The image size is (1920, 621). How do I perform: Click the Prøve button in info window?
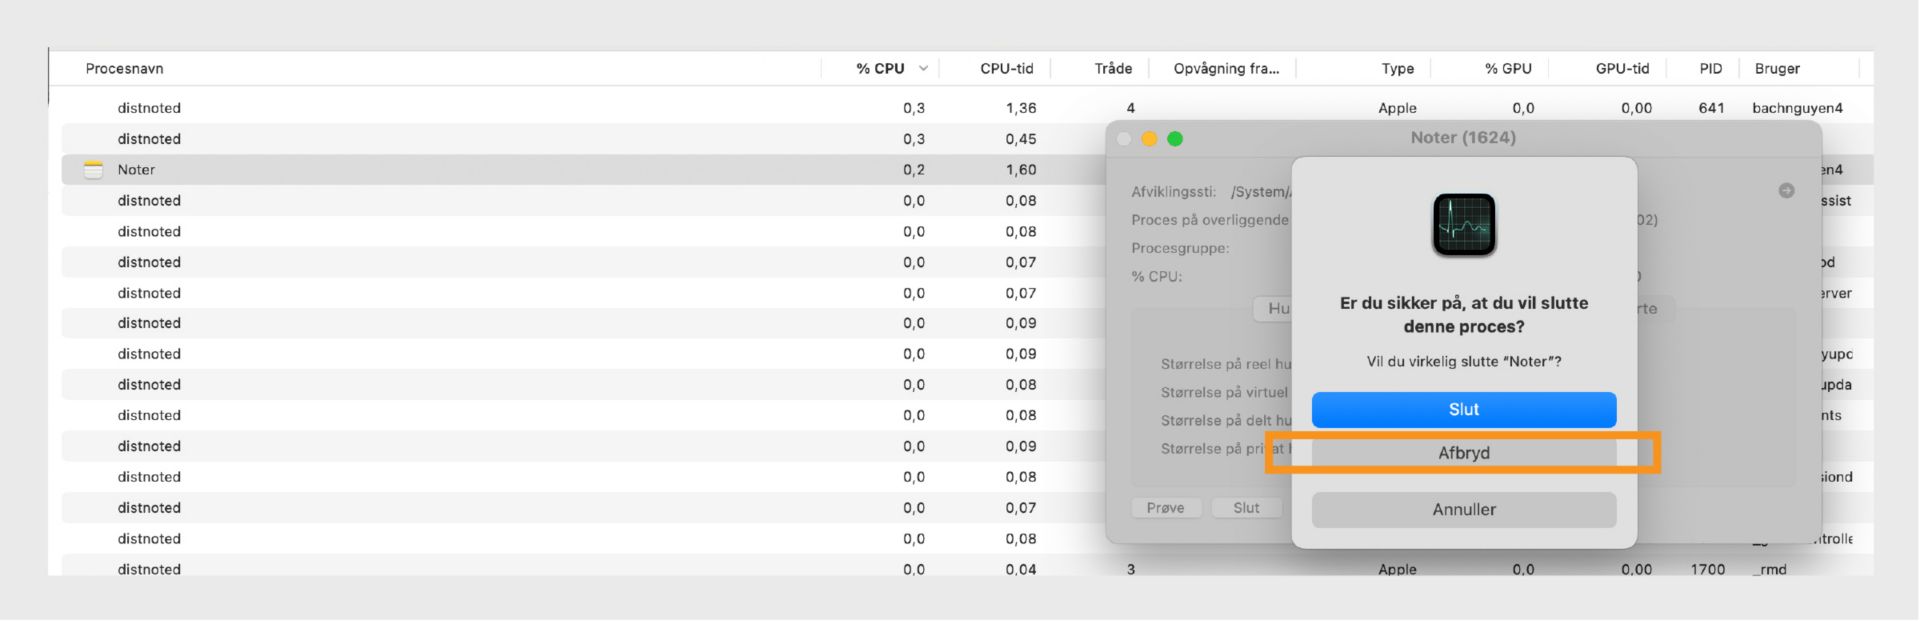coord(1165,508)
